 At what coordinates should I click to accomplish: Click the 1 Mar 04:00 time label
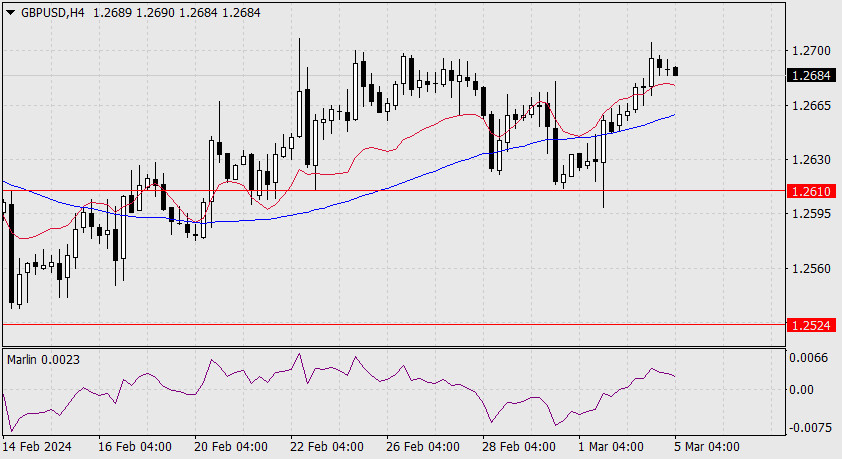[x=611, y=447]
